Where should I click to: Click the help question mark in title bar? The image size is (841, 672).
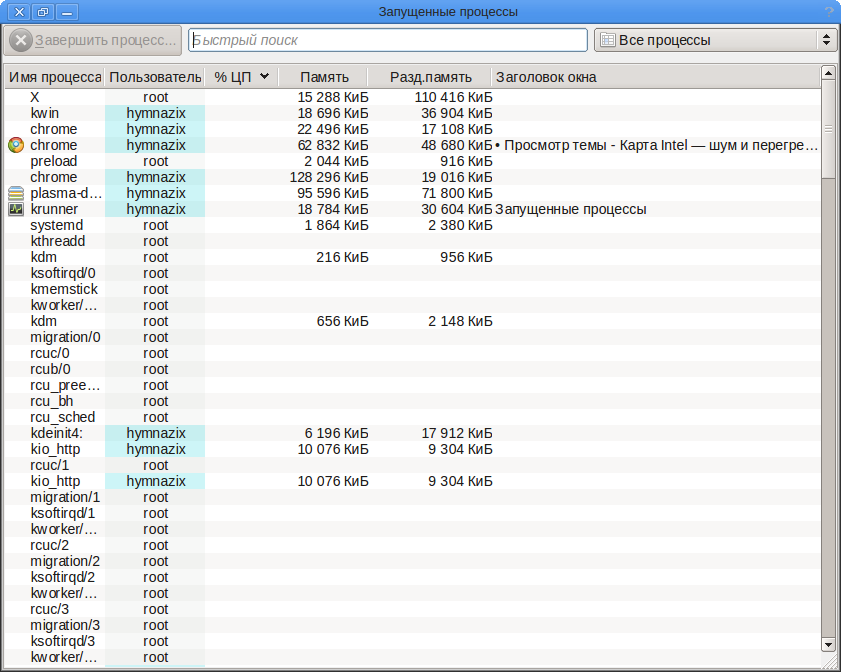[x=828, y=12]
